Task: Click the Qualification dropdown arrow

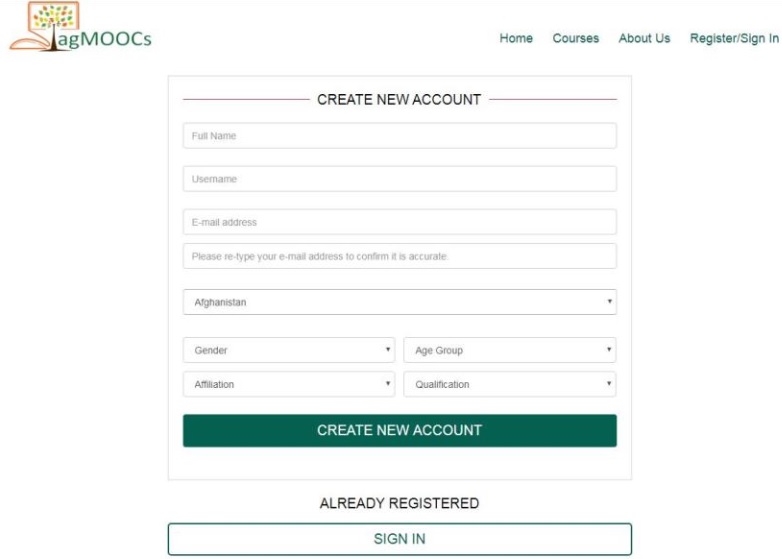Action: tap(608, 384)
